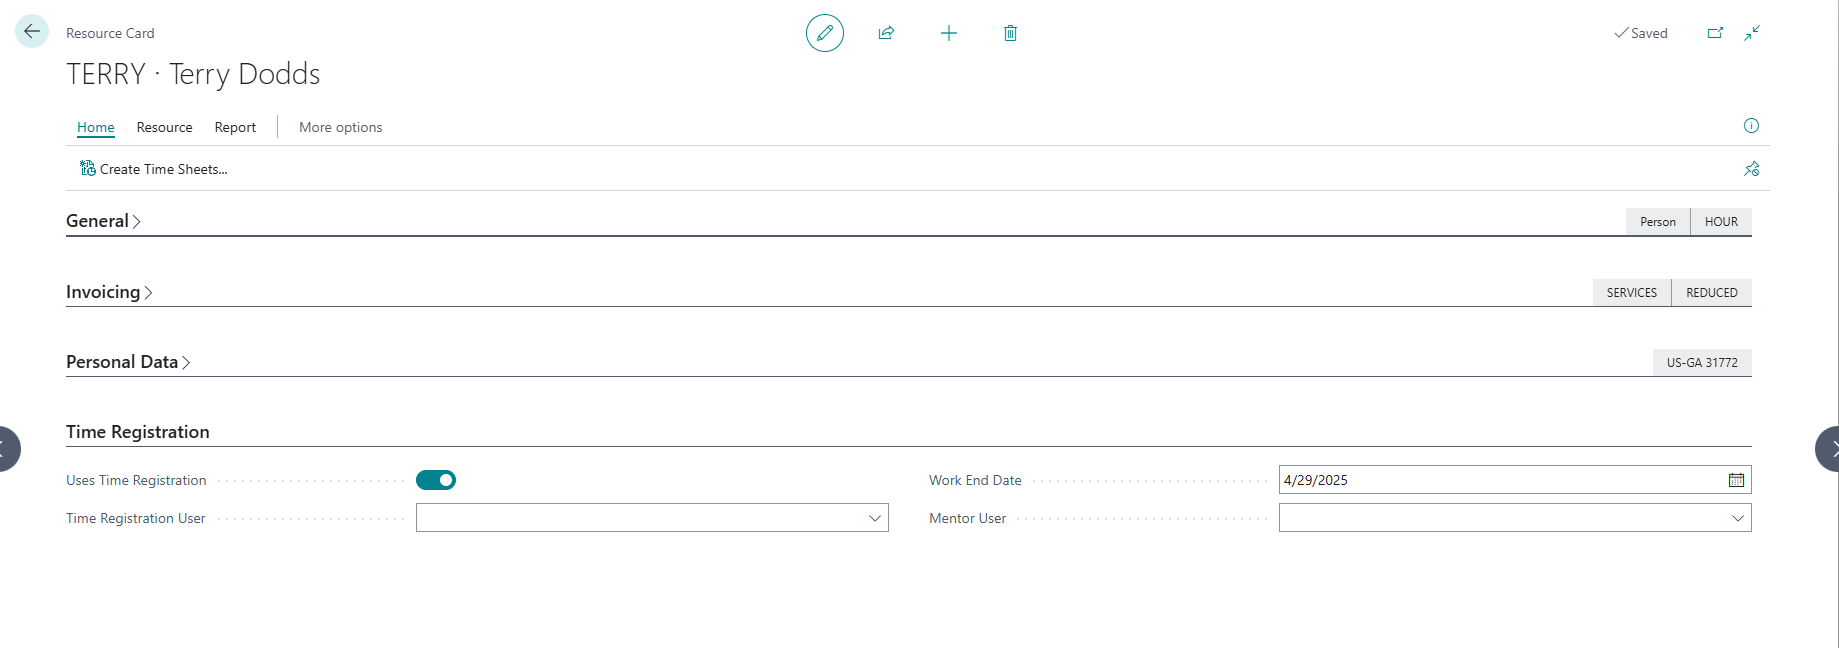This screenshot has width=1839, height=648.
Task: Click More options
Action: 340,127
